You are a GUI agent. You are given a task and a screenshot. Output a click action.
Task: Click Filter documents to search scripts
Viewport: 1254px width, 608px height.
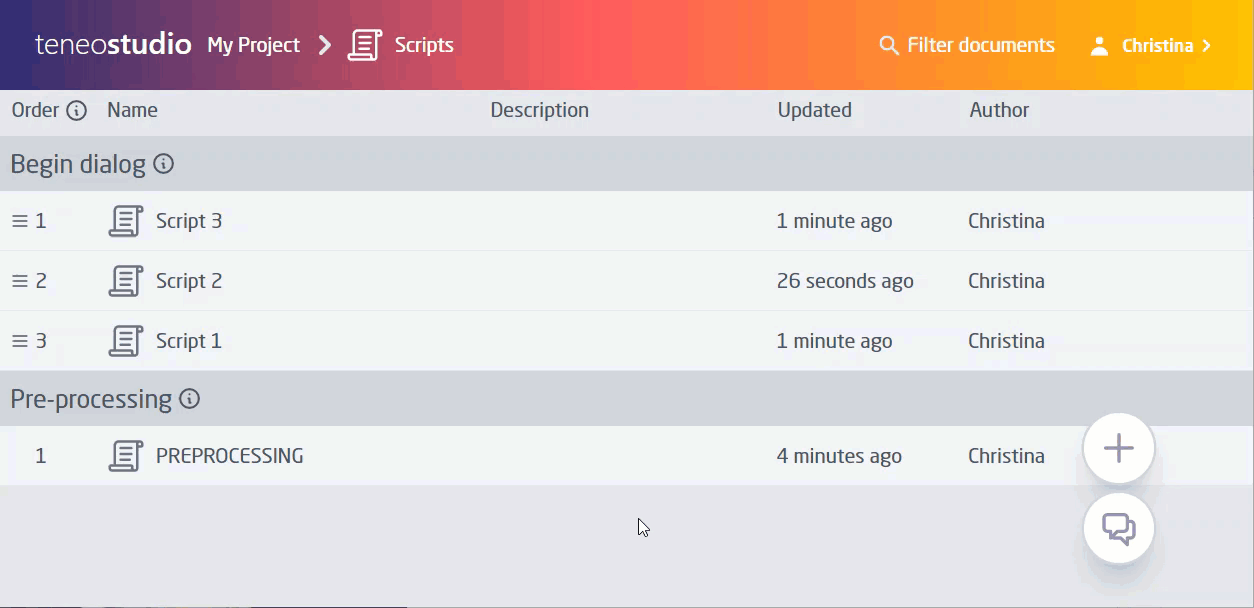[980, 45]
